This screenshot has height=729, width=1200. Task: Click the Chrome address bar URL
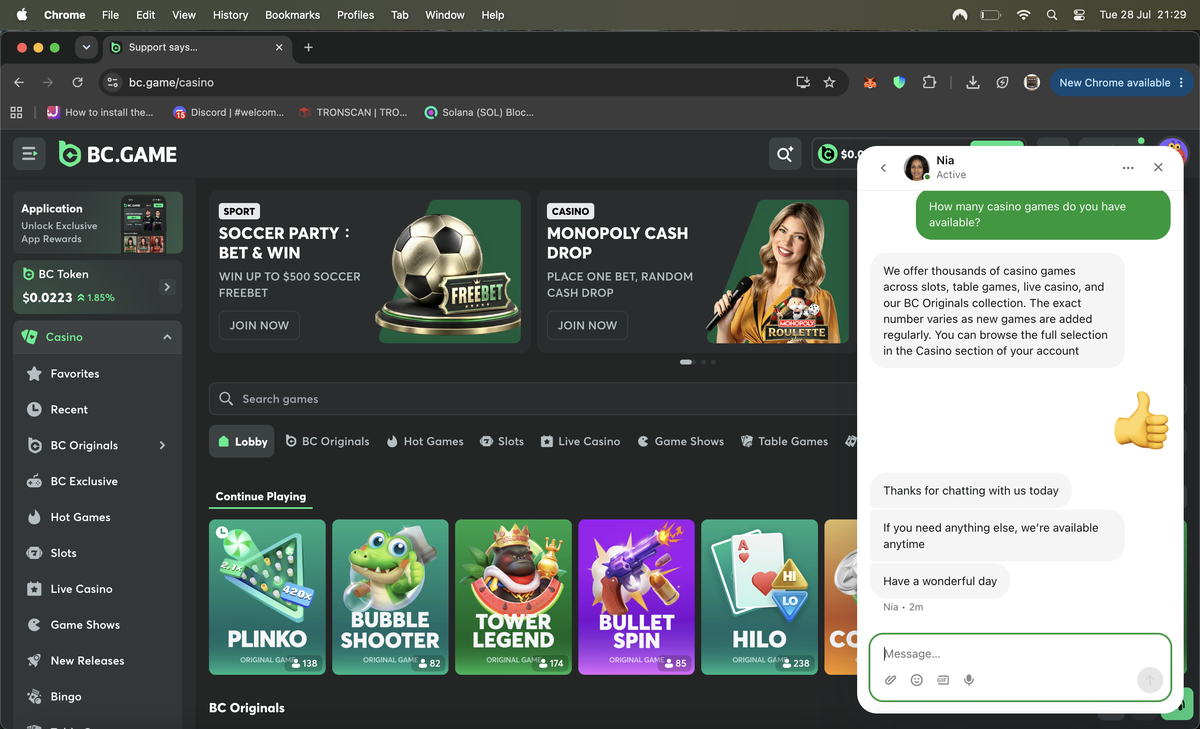coord(171,82)
